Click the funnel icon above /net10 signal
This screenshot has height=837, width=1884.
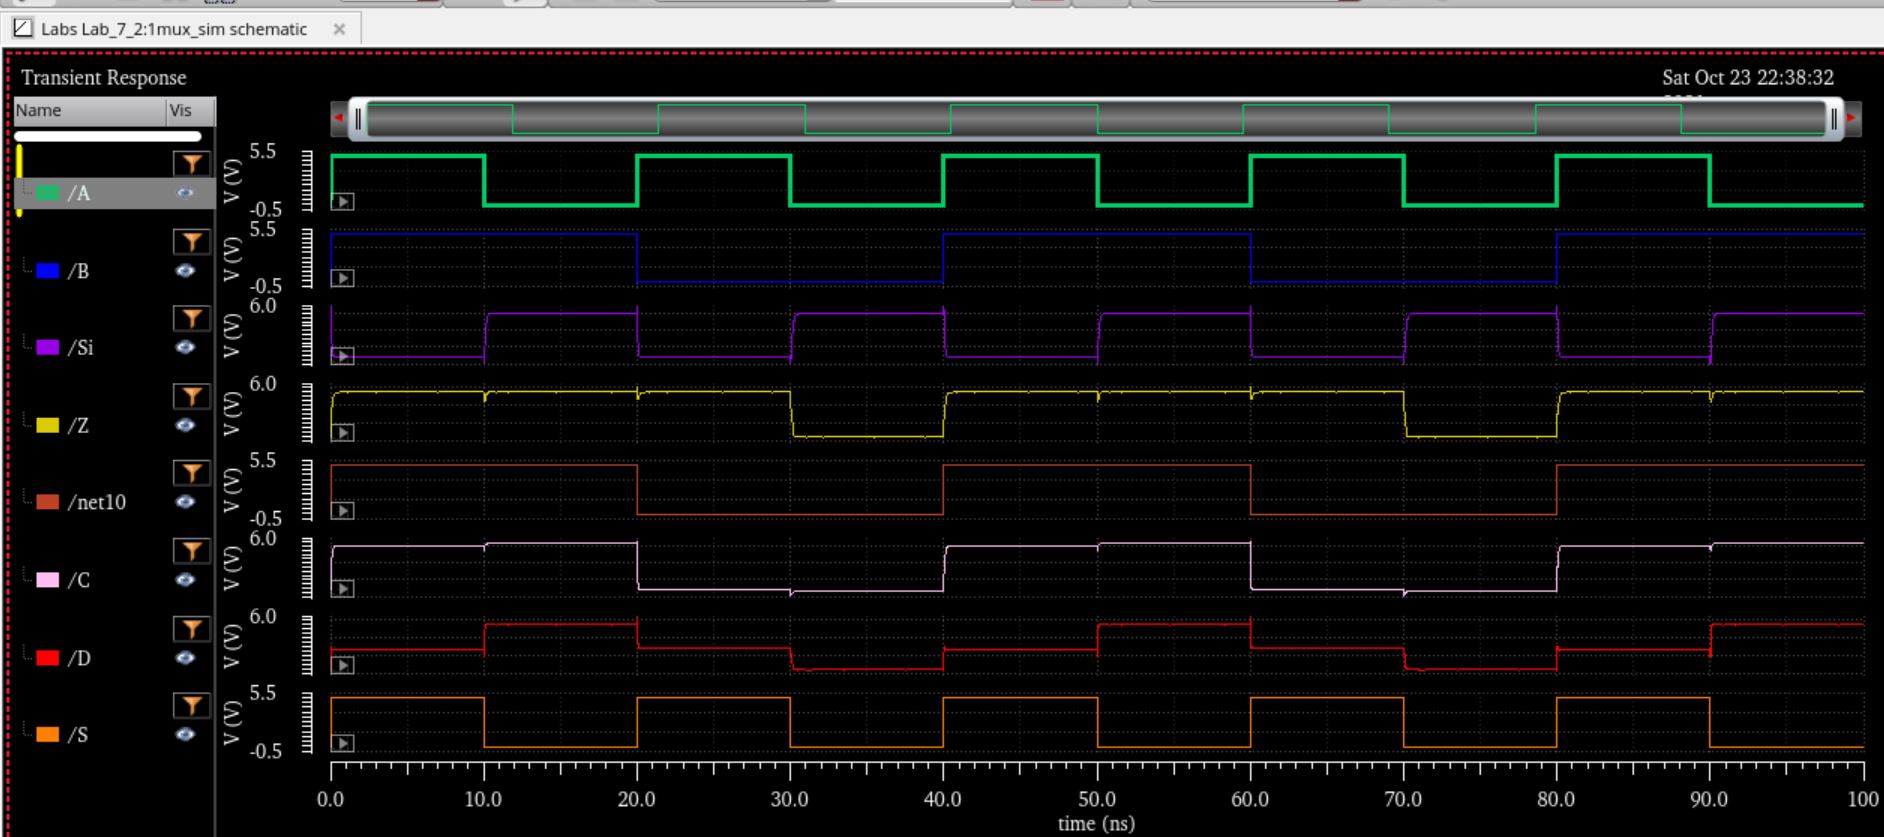pyautogui.click(x=191, y=473)
